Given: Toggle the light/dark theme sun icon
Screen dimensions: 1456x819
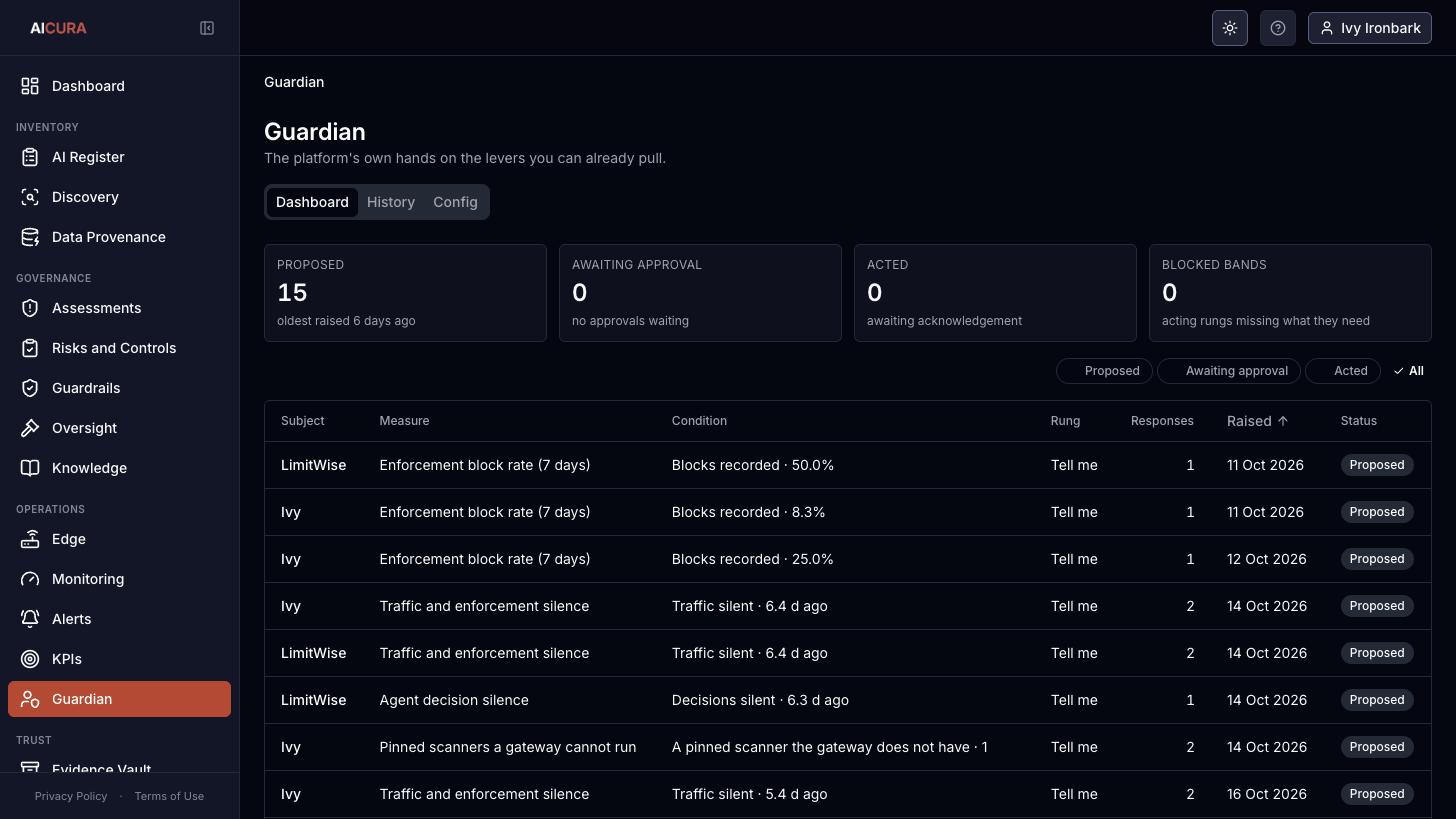Looking at the screenshot, I should [1230, 28].
